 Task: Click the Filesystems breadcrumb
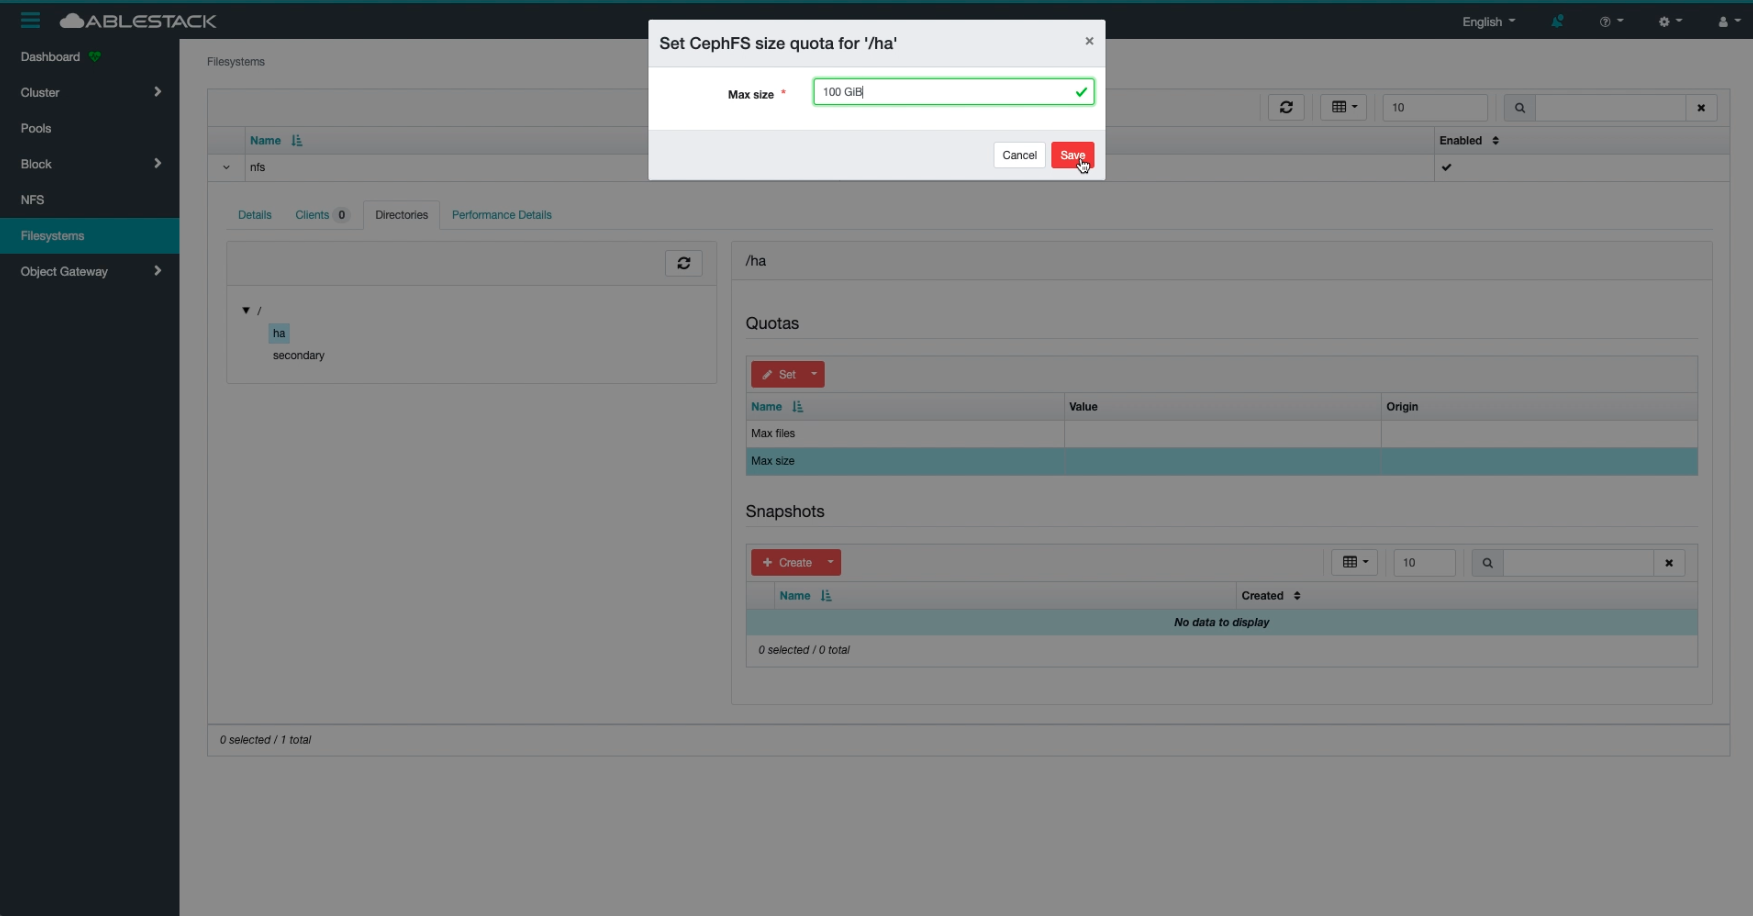[x=236, y=62]
